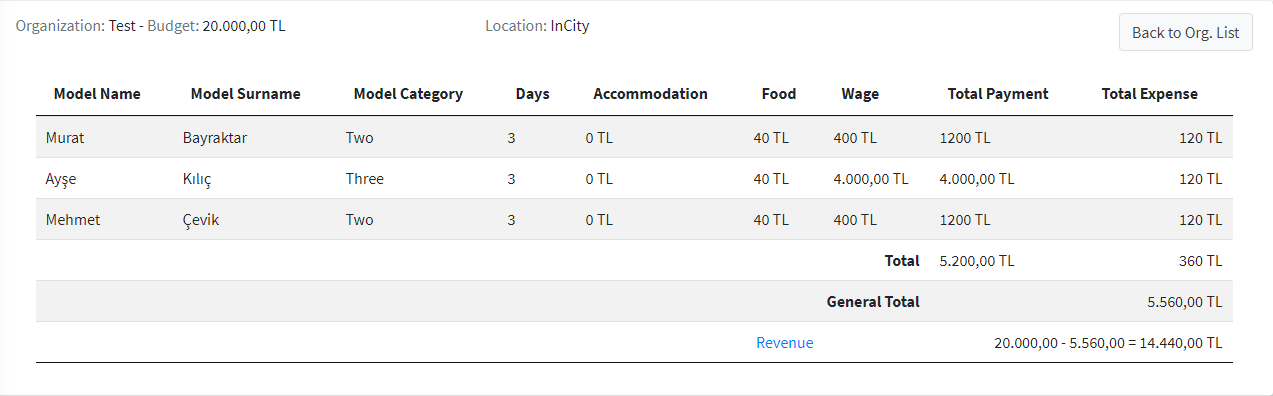Click the Total Expense column header
This screenshot has height=396, width=1273.
click(x=1149, y=94)
